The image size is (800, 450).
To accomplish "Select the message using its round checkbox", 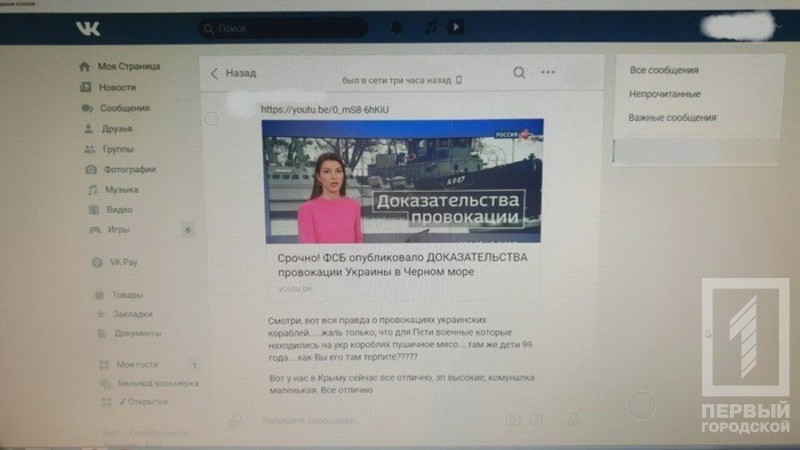I will pyautogui.click(x=211, y=120).
